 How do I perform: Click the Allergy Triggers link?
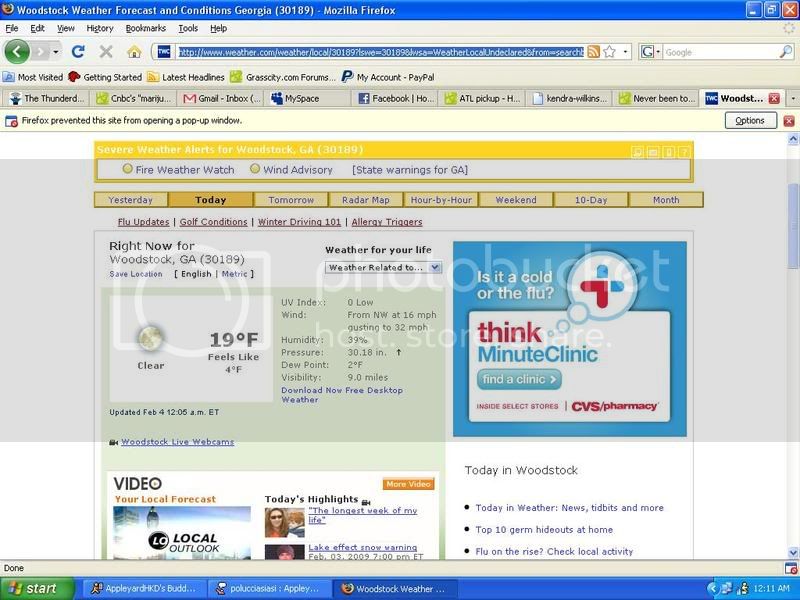click(x=387, y=222)
